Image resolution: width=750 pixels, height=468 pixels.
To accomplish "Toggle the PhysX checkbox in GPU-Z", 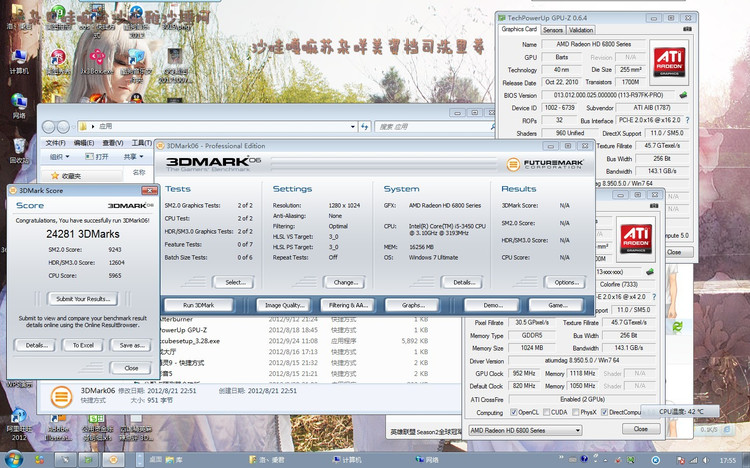I will [576, 412].
